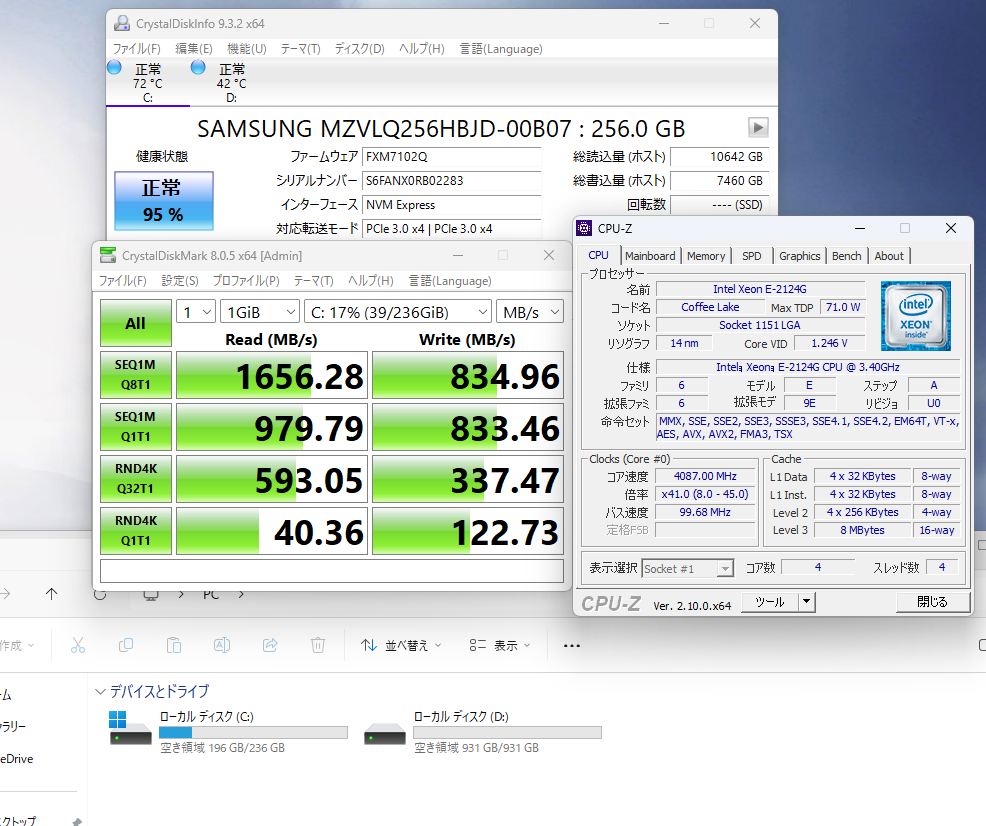Open ヘルプ(H) menu in CrystalDiskMark
Image resolution: width=986 pixels, height=826 pixels.
(x=371, y=280)
